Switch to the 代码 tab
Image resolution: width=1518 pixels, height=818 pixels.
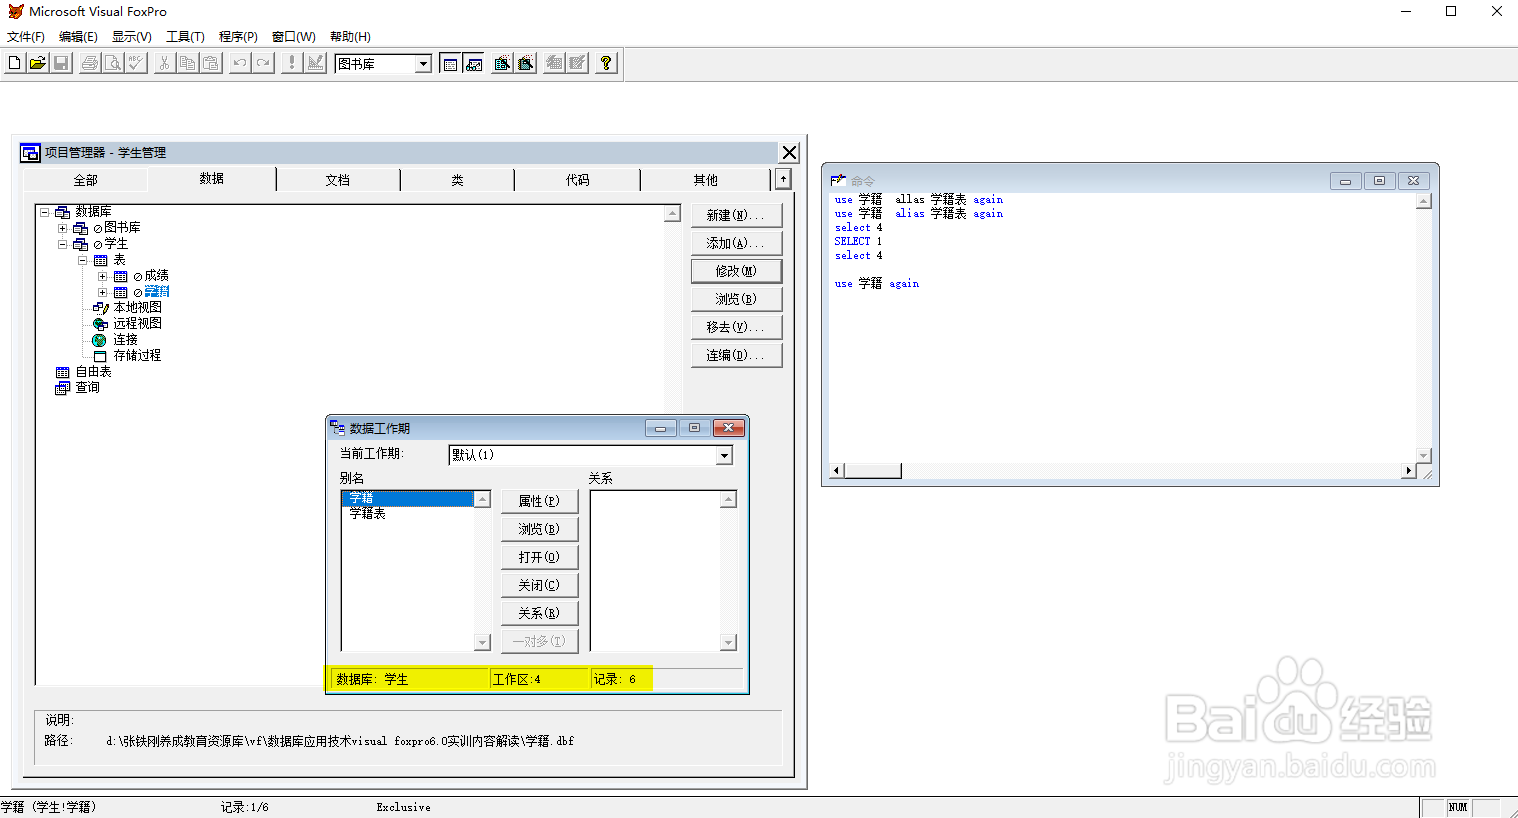click(x=577, y=180)
